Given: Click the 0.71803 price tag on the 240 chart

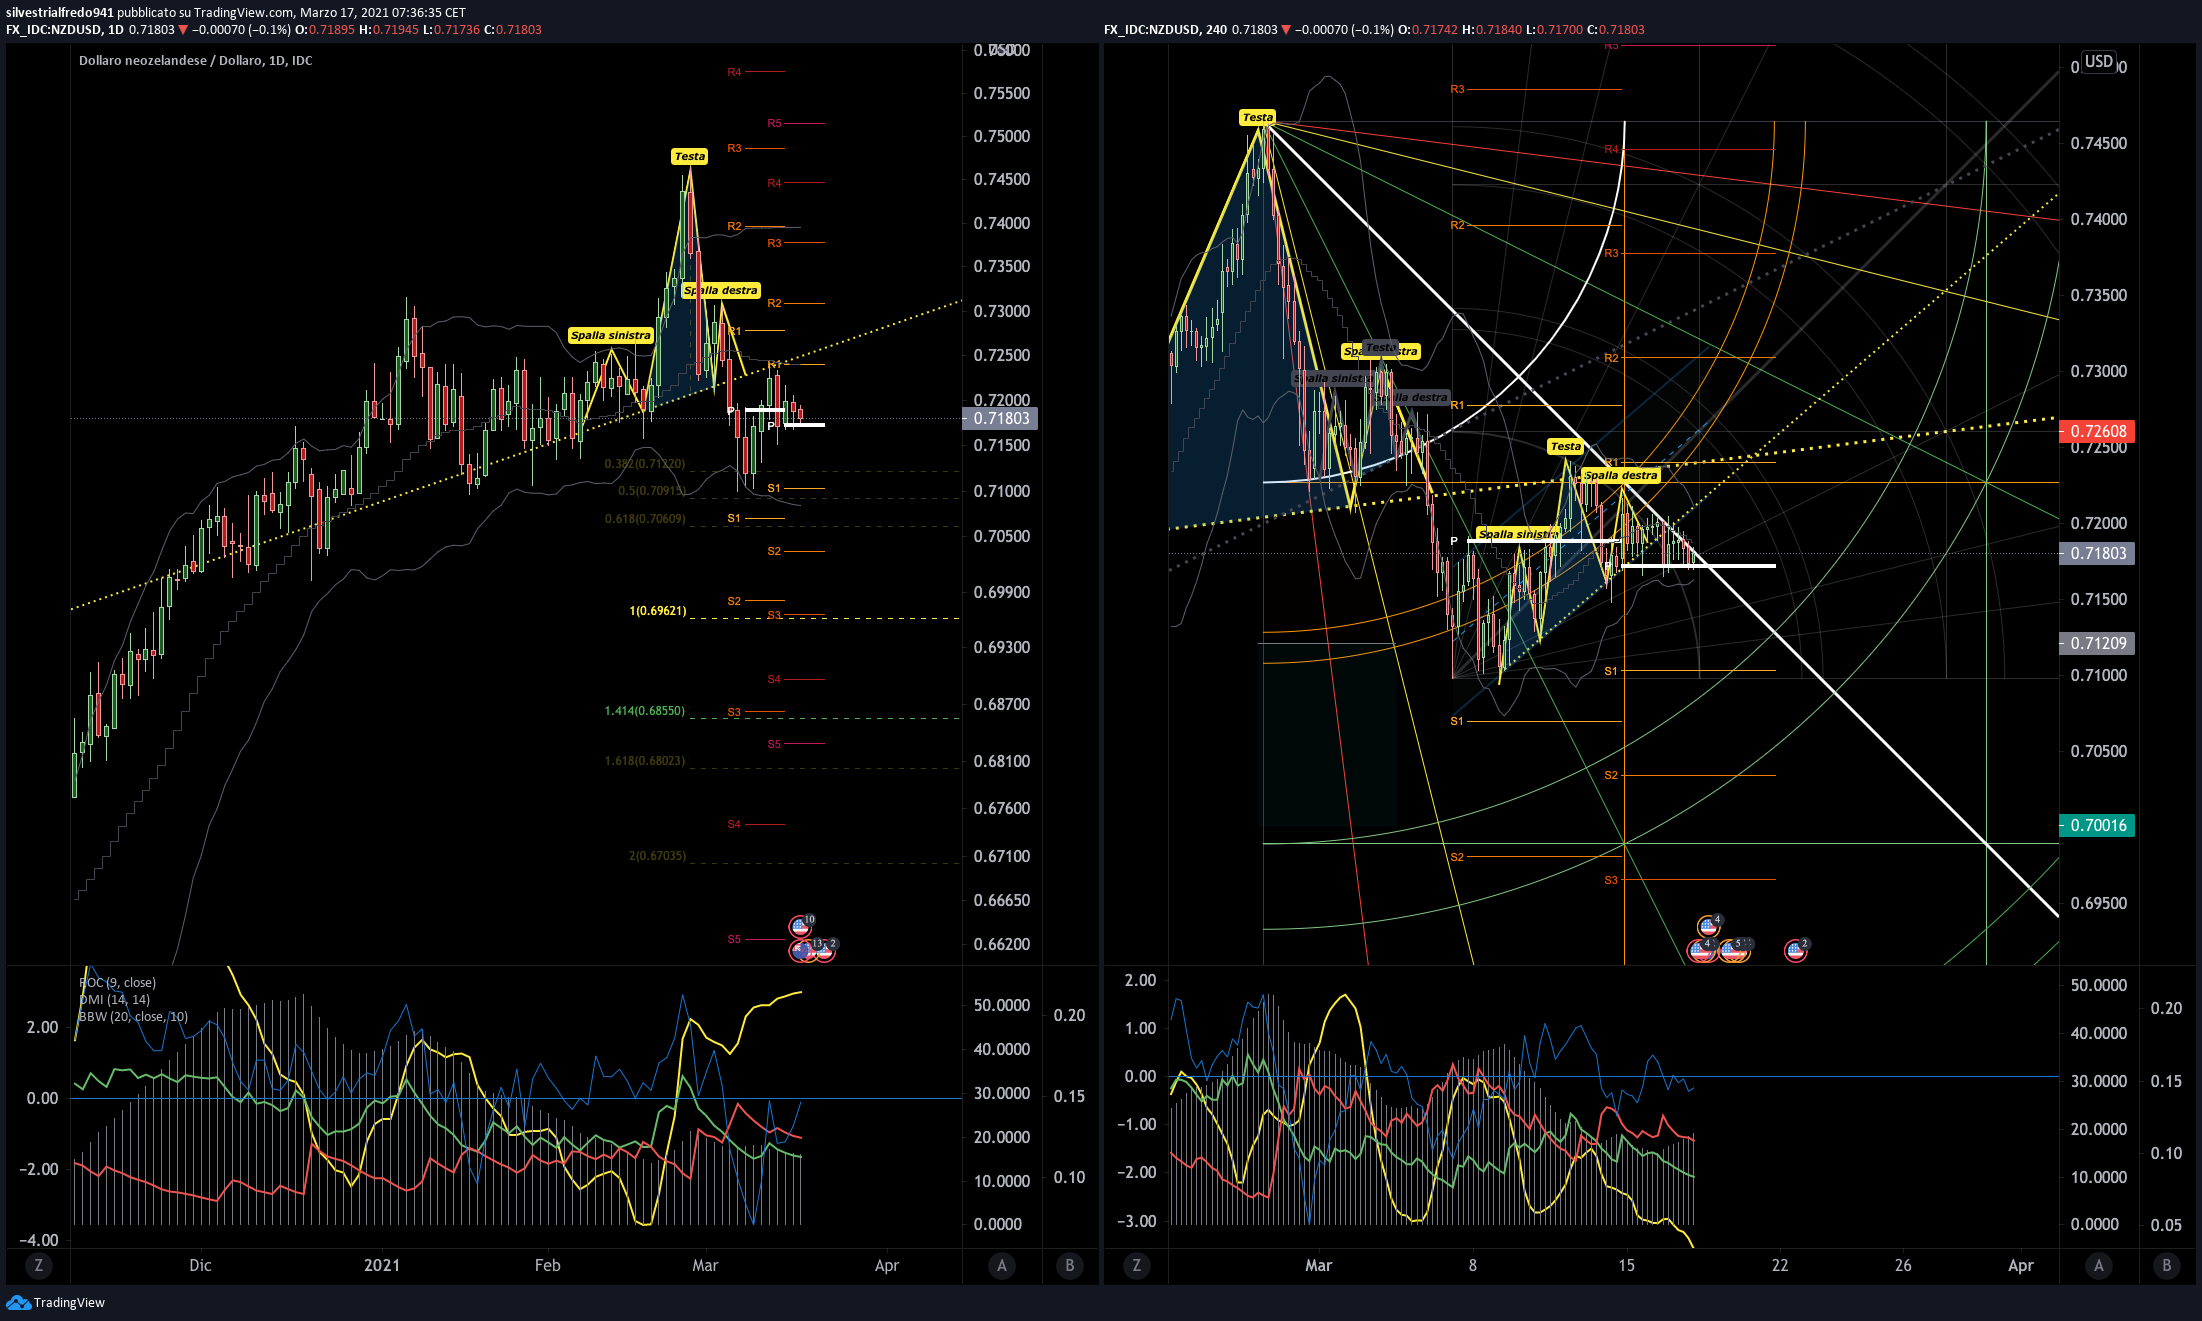Looking at the screenshot, I should click(x=2097, y=553).
